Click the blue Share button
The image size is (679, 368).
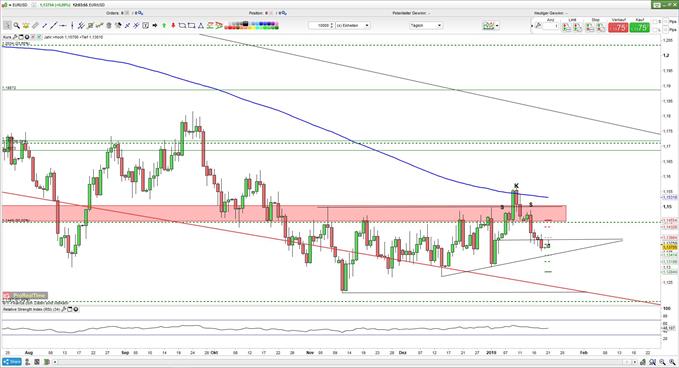point(11,362)
